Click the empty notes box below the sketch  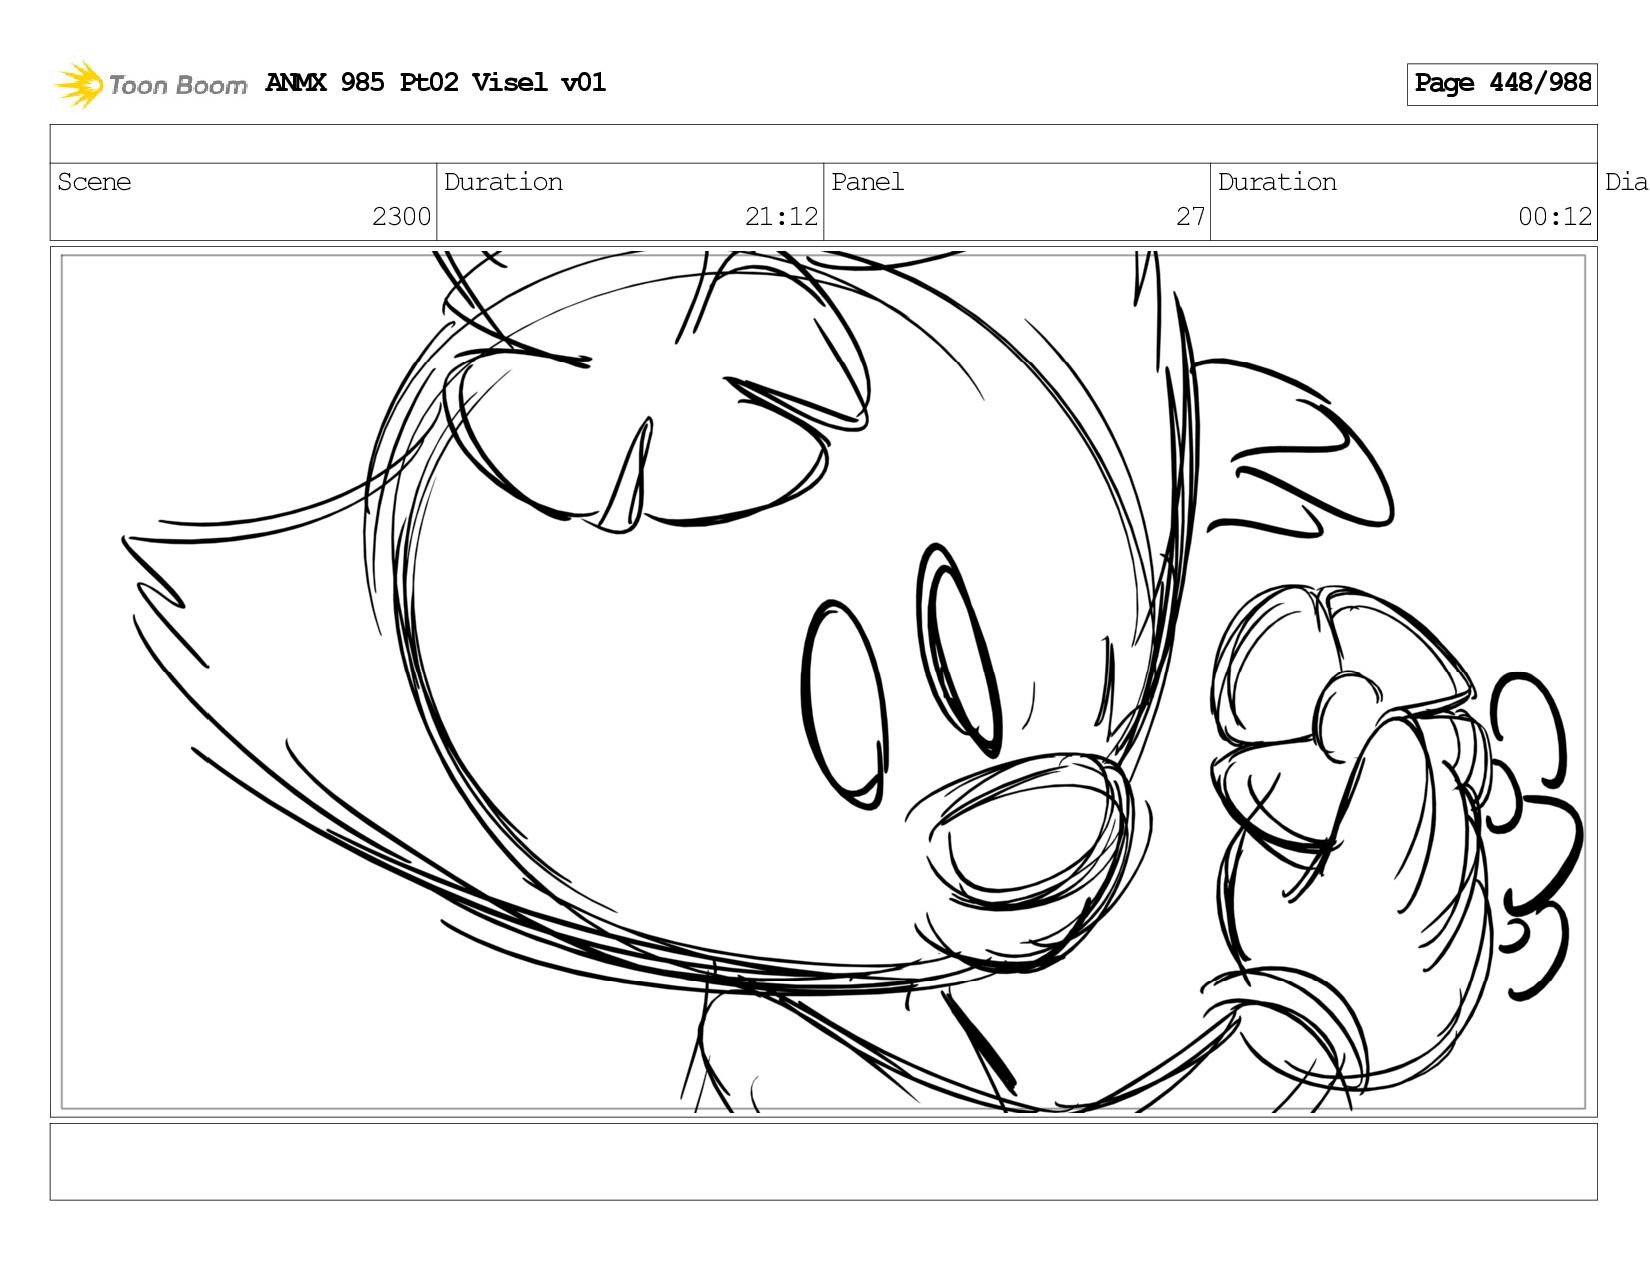[x=823, y=1162]
